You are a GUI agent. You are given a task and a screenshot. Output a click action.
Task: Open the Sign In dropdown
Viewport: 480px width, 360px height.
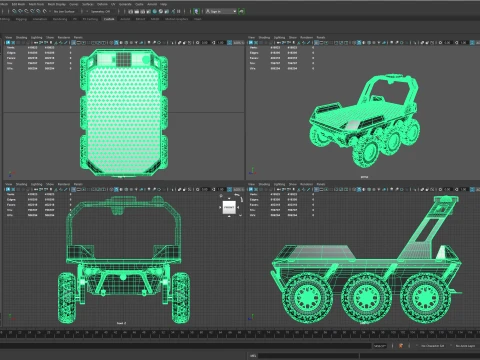221,11
